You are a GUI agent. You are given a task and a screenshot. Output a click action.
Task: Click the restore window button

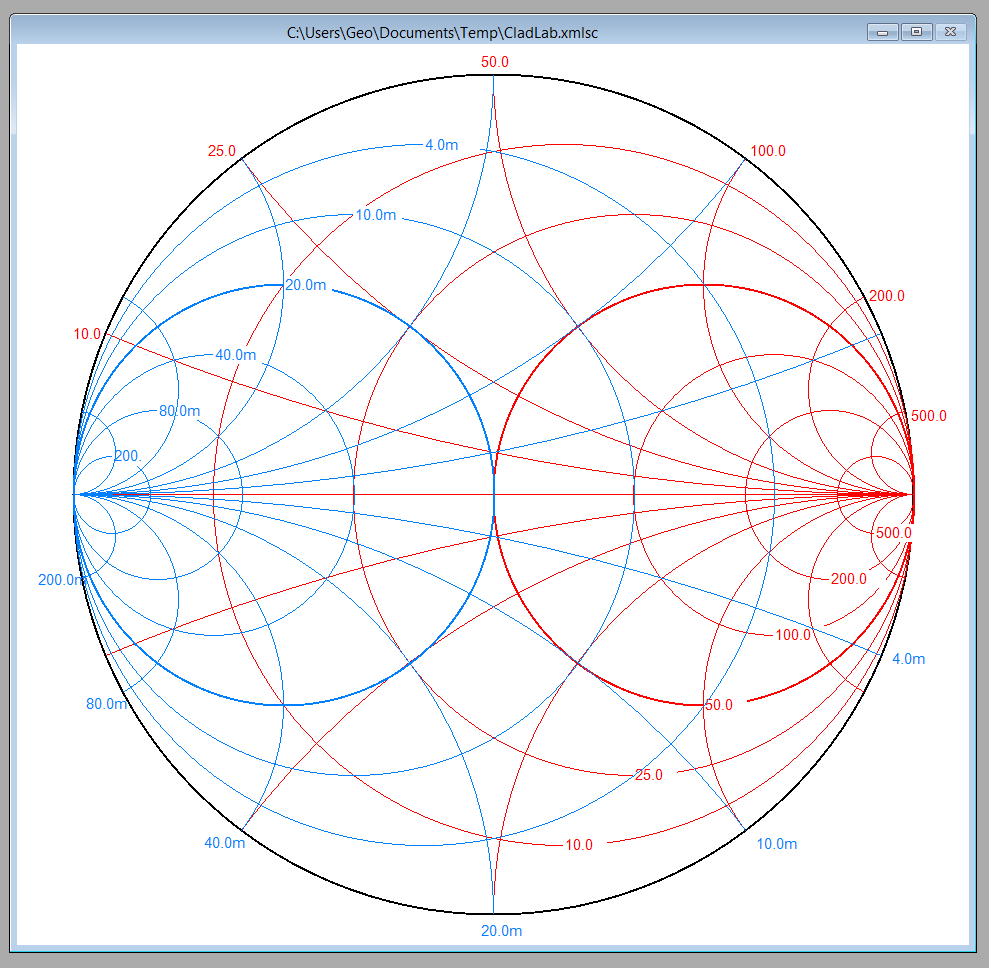click(916, 32)
